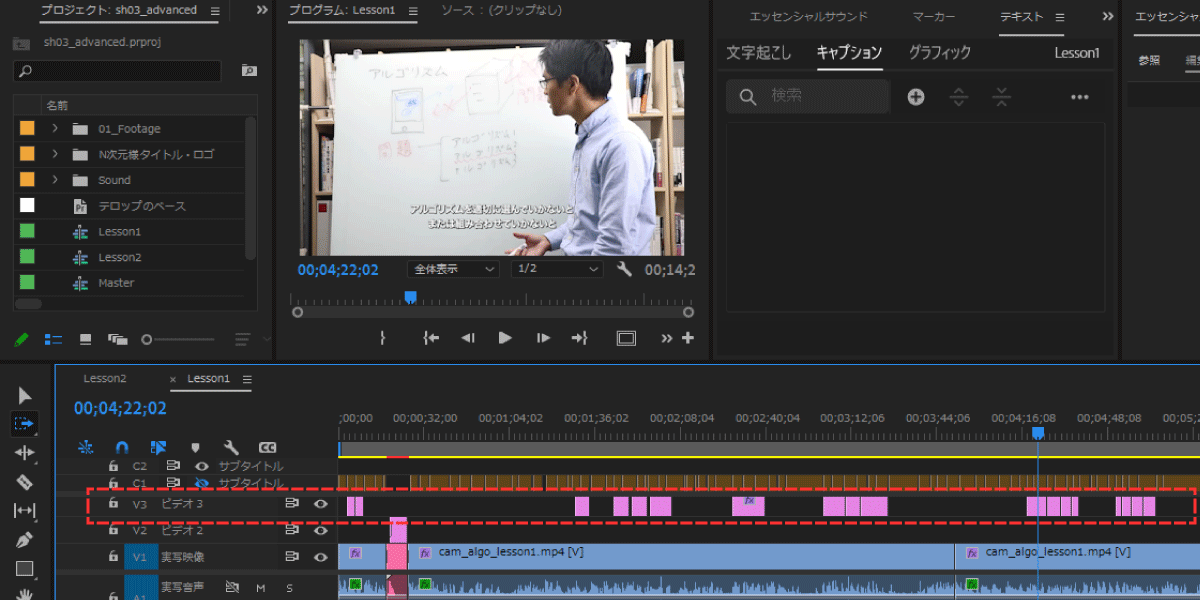Step forward one frame
Viewport: 1200px width, 600px height.
click(543, 338)
